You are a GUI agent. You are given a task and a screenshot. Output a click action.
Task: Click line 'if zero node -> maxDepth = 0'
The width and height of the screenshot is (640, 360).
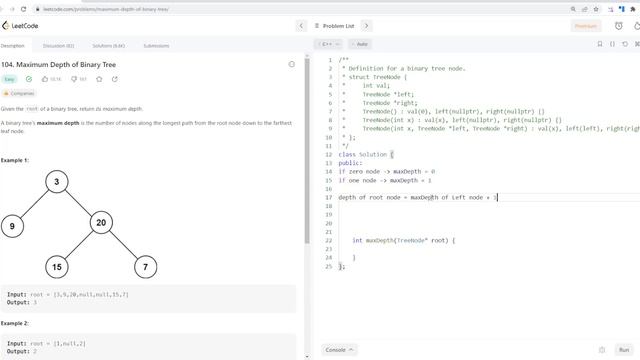[x=387, y=171]
